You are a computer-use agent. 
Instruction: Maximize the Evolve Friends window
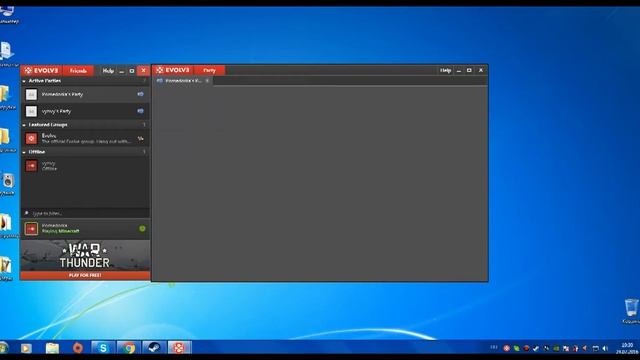[131, 71]
